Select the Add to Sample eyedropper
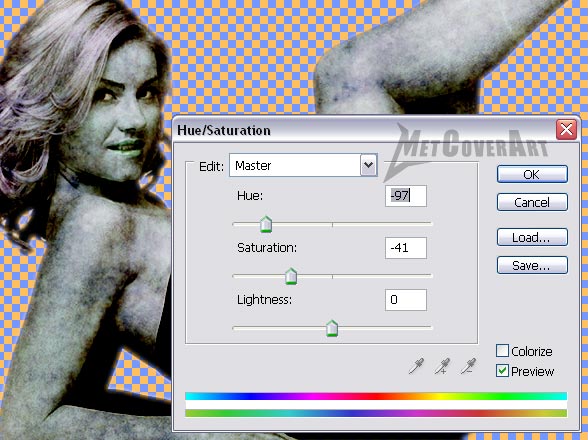Screen dimensions: 588x440 (442, 366)
